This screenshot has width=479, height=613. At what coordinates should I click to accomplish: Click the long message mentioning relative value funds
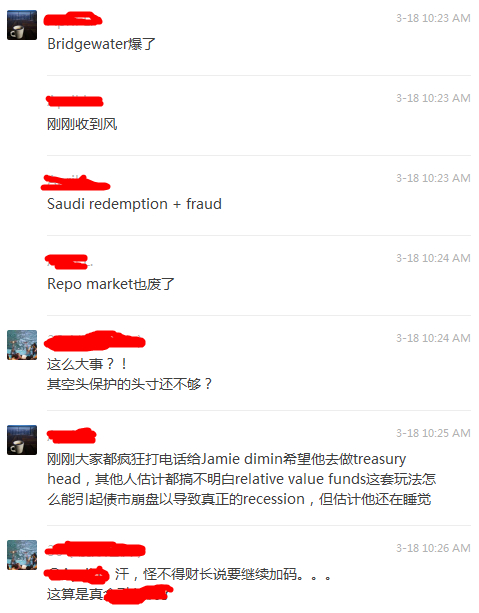[242, 479]
